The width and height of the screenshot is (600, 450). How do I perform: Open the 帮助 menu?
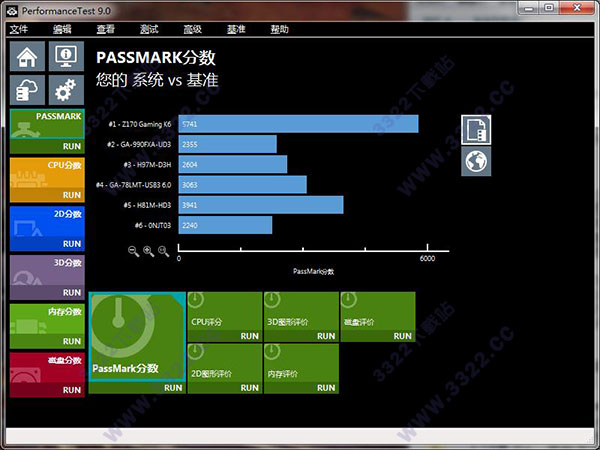click(x=280, y=29)
